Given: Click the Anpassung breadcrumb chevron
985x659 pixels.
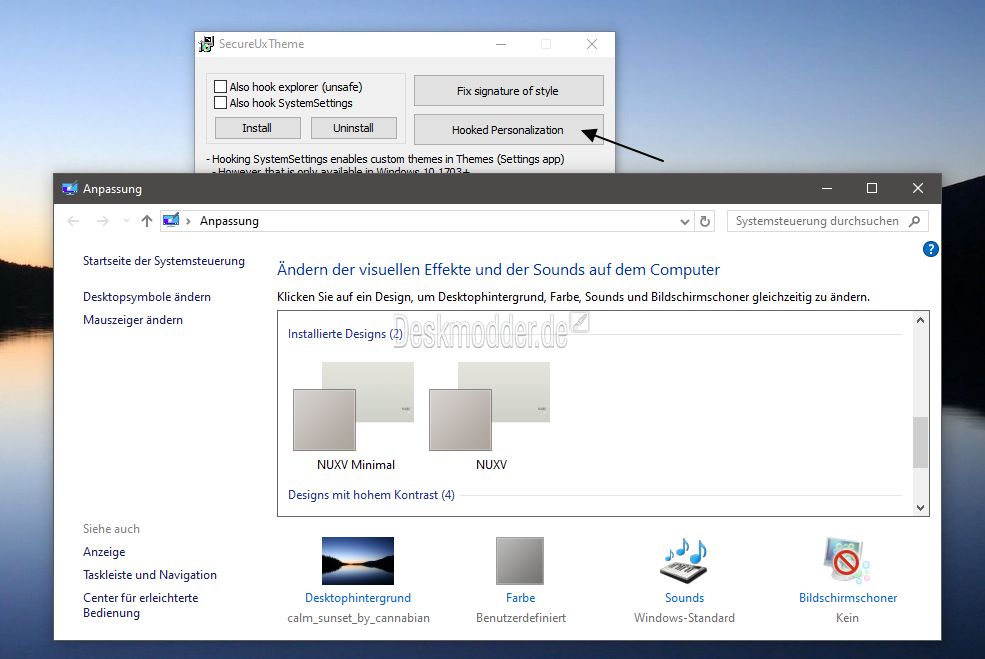Looking at the screenshot, I should (188, 221).
